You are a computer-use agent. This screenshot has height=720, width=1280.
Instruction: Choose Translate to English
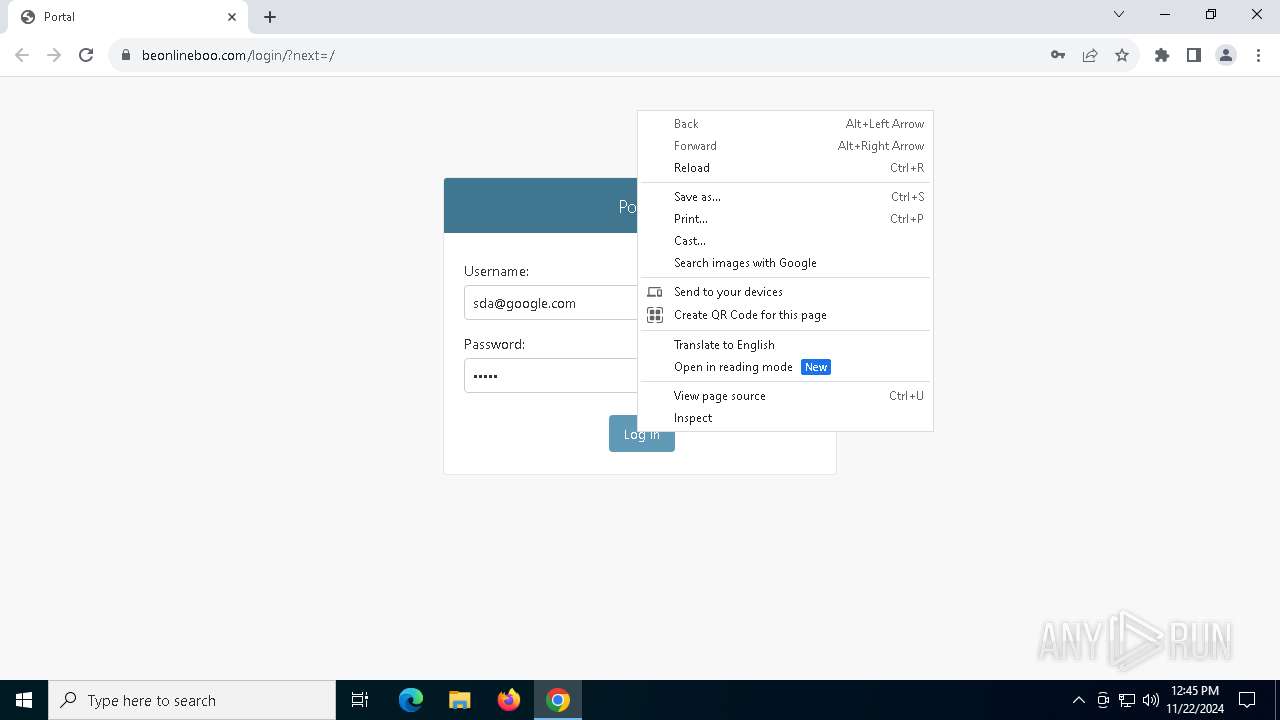[x=785, y=345]
